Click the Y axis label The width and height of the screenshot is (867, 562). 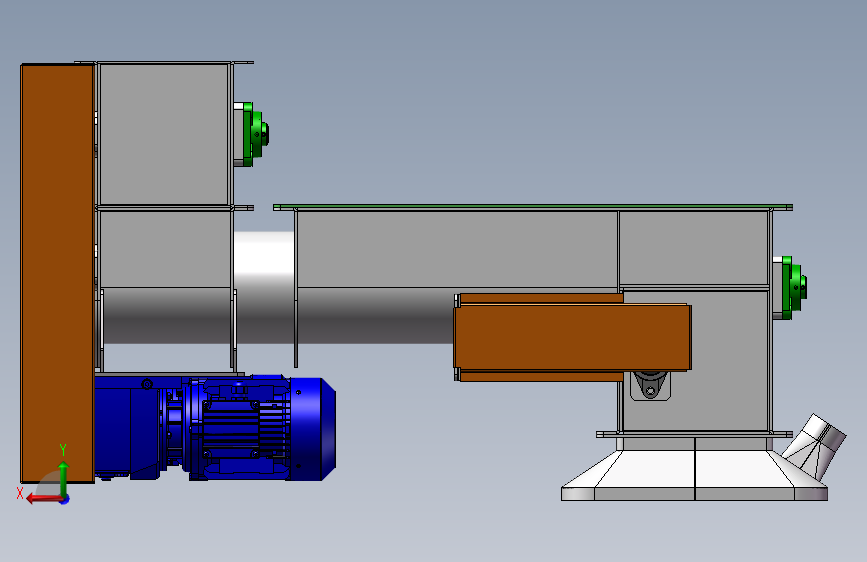(63, 450)
